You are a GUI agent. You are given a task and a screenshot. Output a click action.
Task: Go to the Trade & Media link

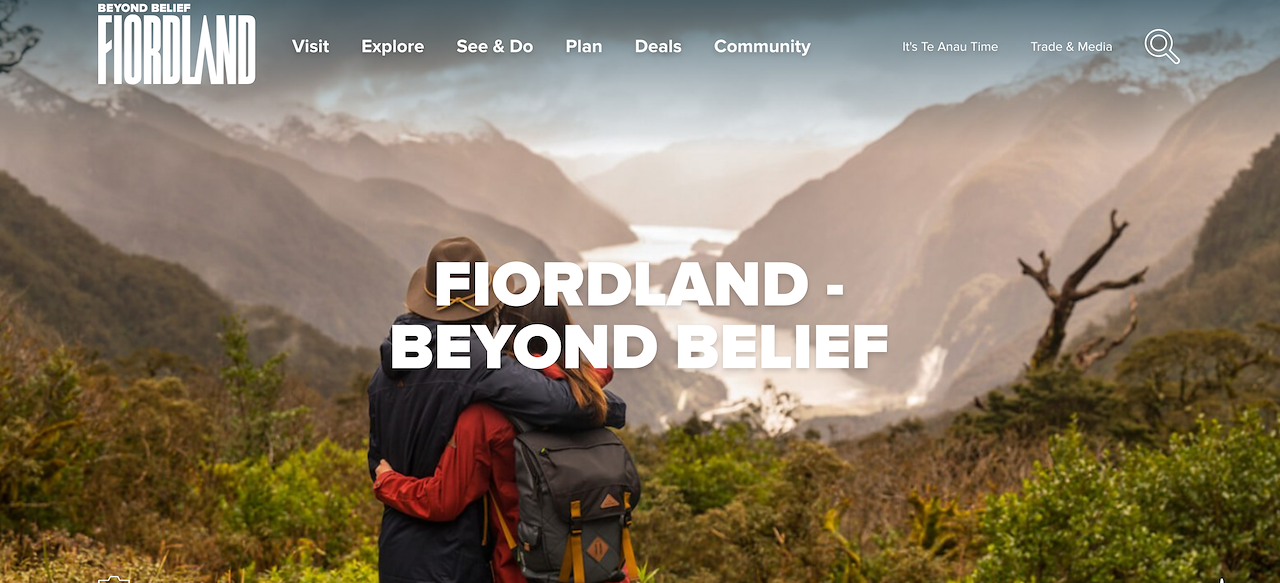click(1071, 46)
